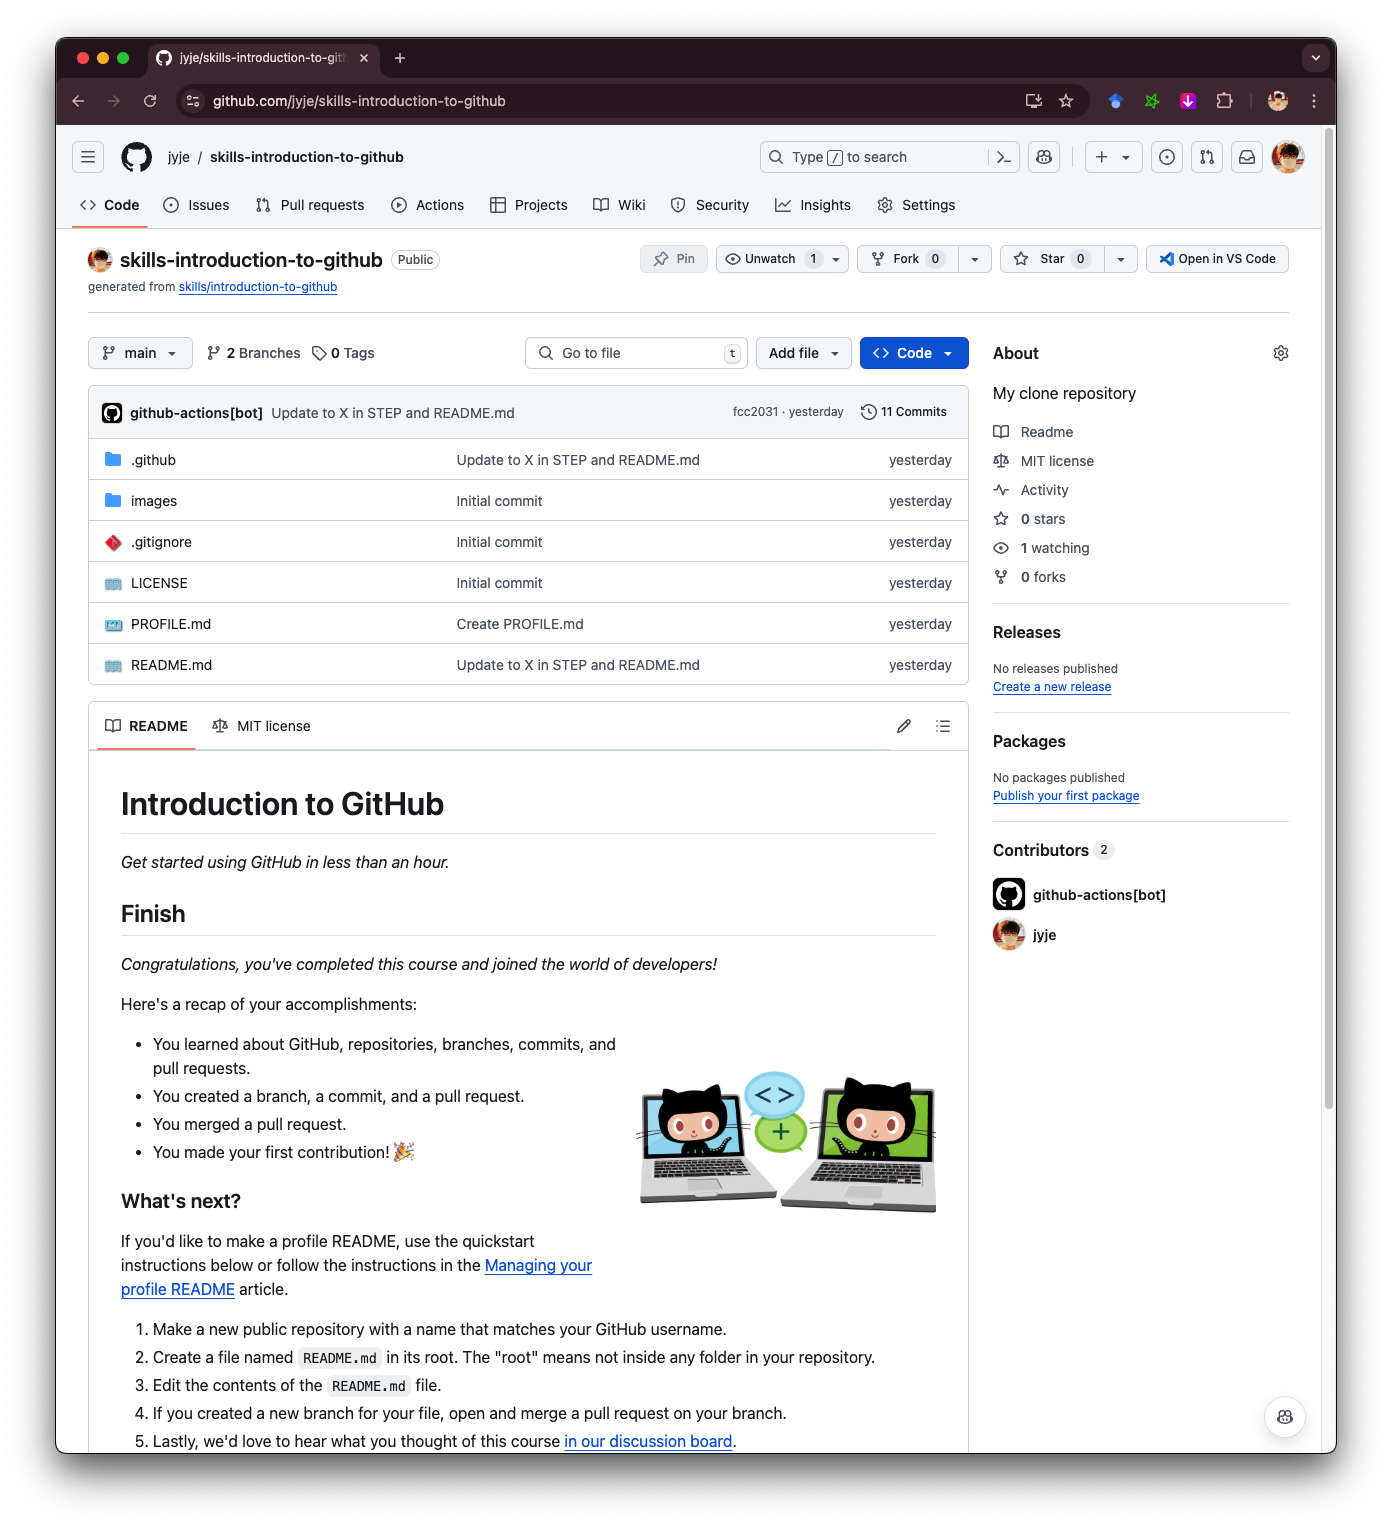Expand the Fork options caret

(x=975, y=259)
